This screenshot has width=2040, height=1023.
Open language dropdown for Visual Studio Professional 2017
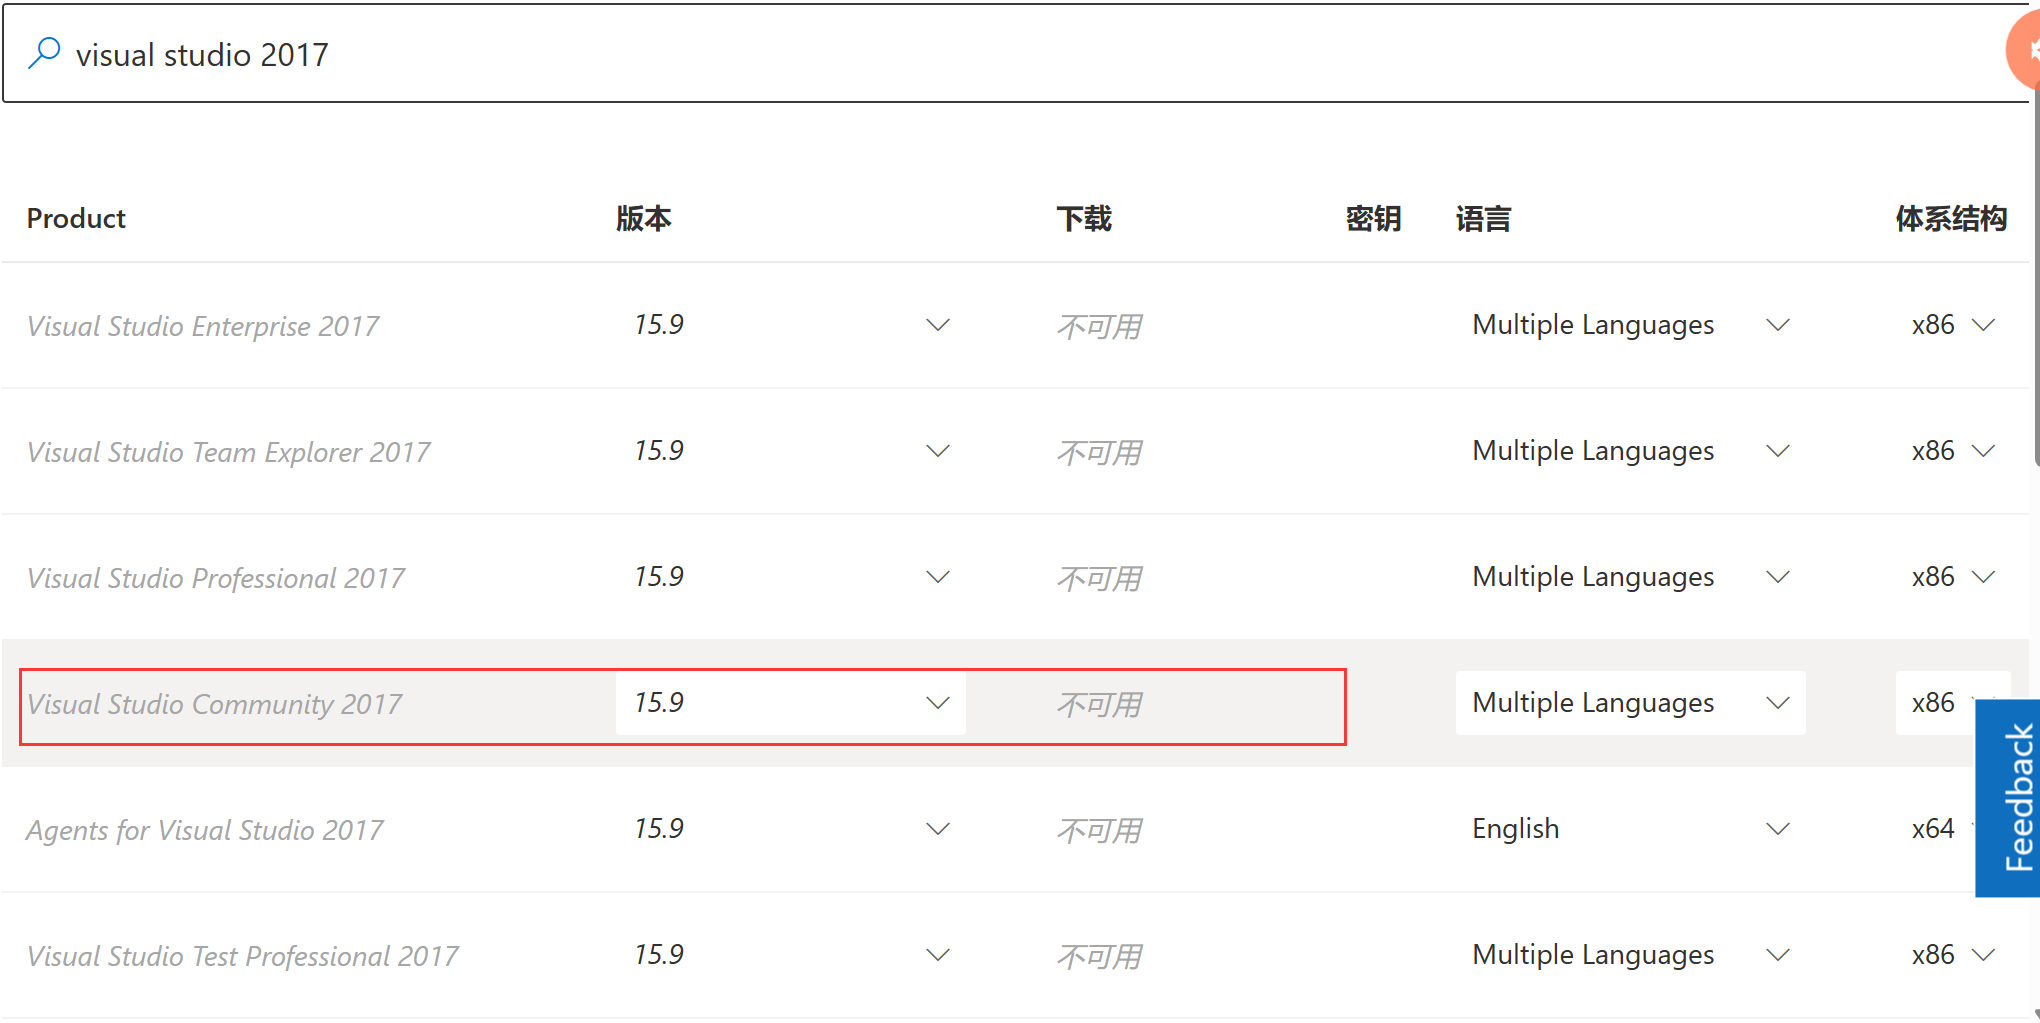pos(1630,577)
